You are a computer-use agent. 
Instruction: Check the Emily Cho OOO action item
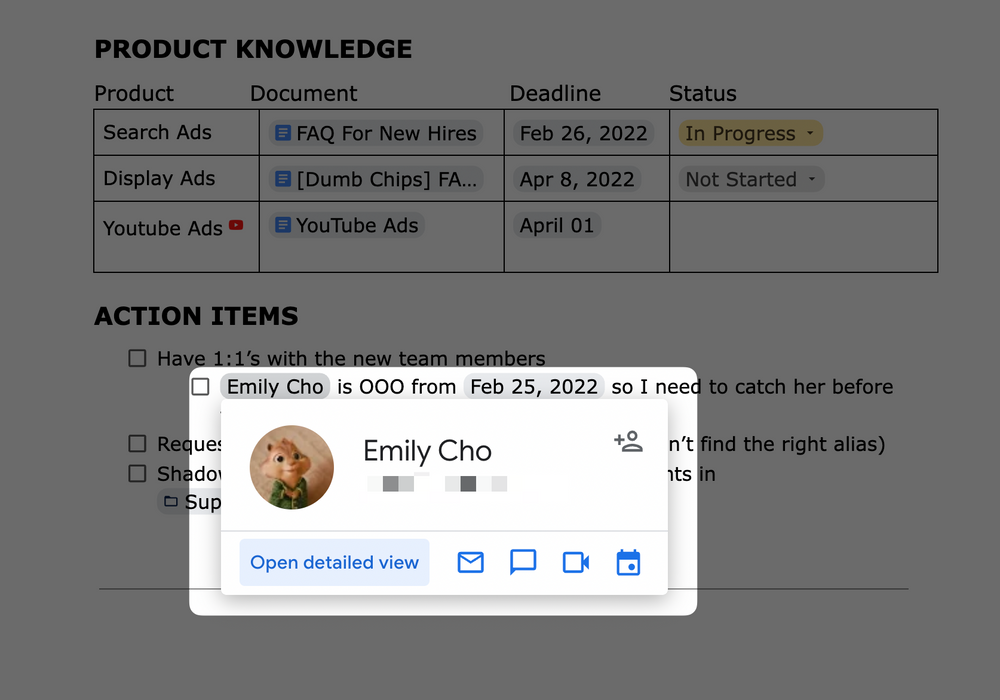[200, 387]
